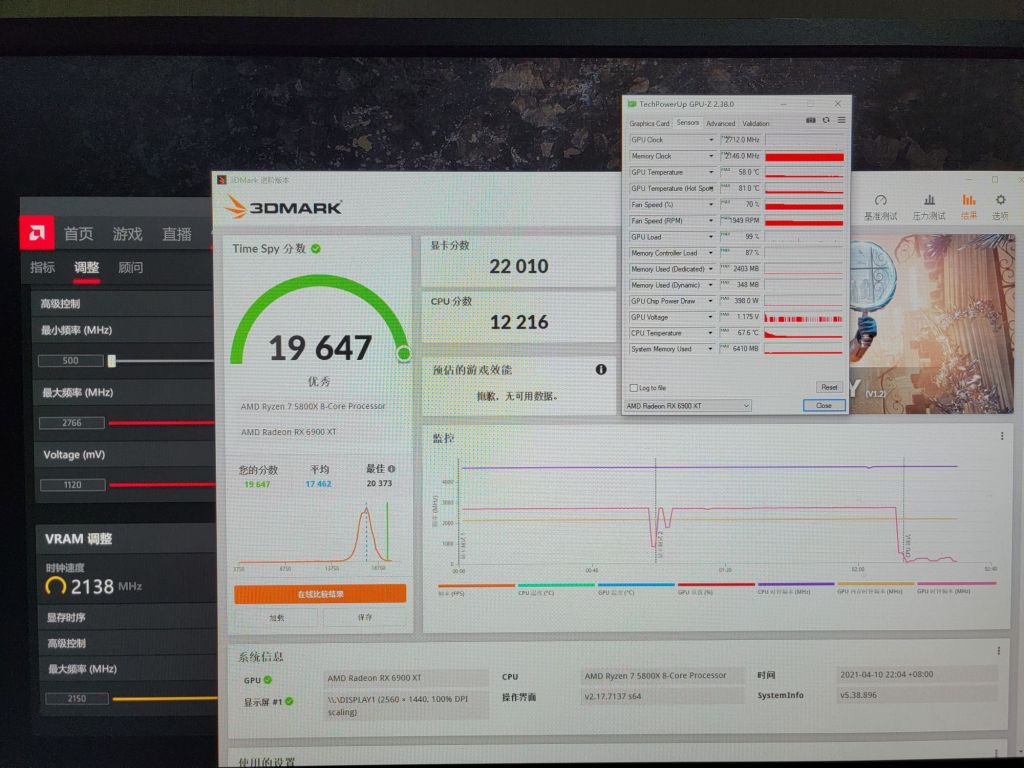Screen dimensions: 1024x768
Task: Toggle CPU 温度 legend series in chart
Action: click(x=556, y=589)
